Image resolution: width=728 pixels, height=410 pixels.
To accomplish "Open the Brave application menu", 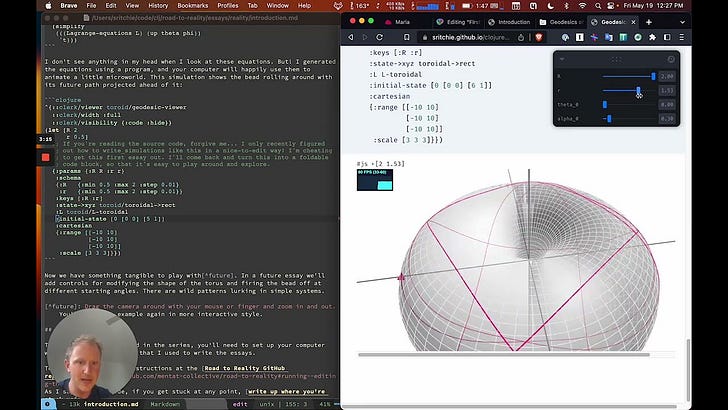I will click(69, 6).
